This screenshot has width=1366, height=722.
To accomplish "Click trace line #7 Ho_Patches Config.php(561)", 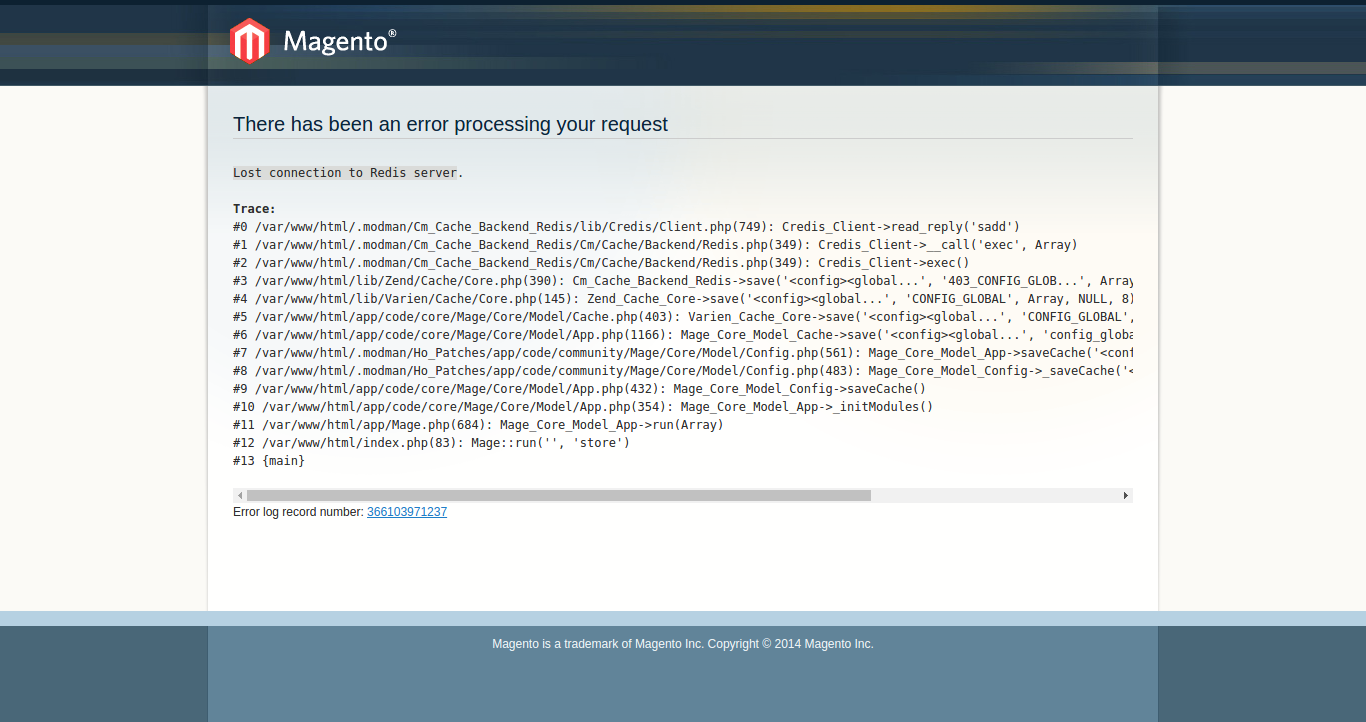I will coord(680,353).
